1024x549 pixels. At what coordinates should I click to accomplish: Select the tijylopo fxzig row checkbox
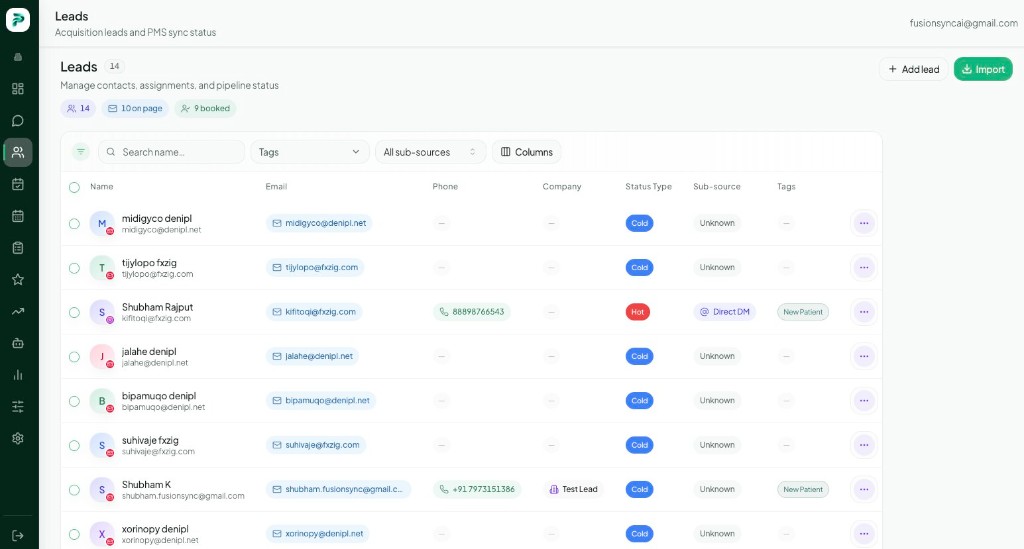[74, 268]
